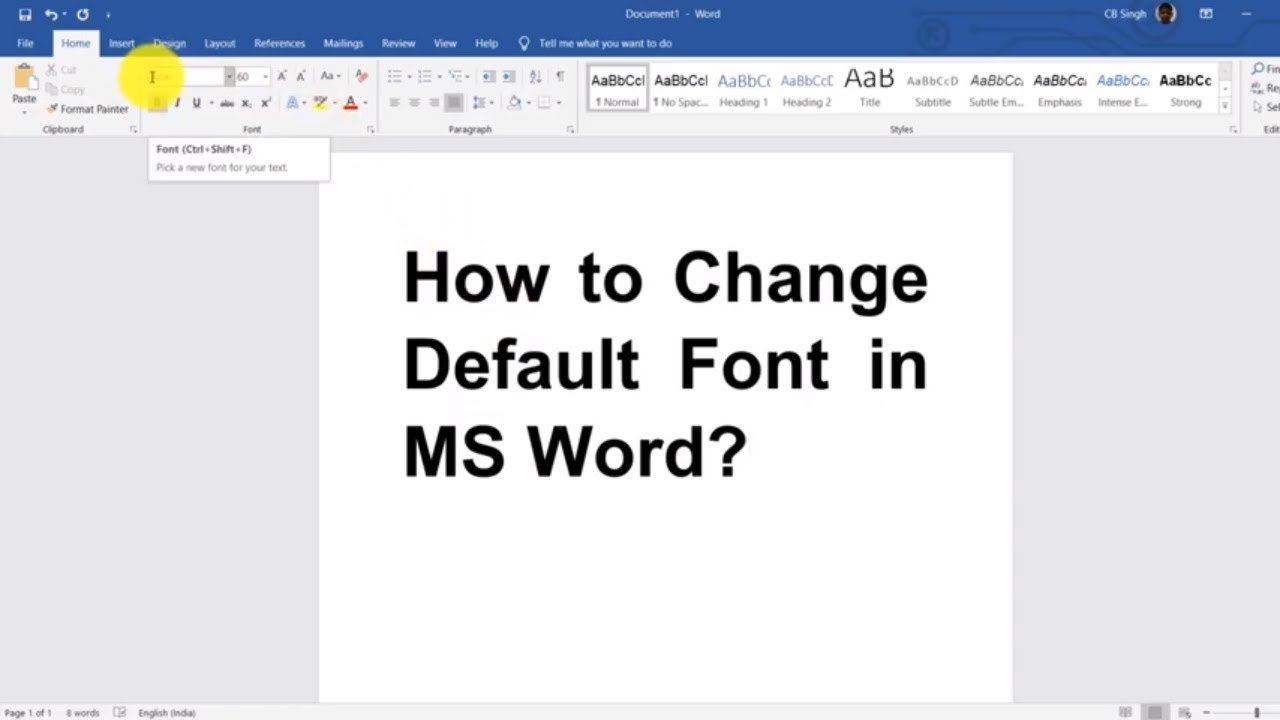Switch to the Review tab
The image size is (1280, 720).
coord(398,43)
